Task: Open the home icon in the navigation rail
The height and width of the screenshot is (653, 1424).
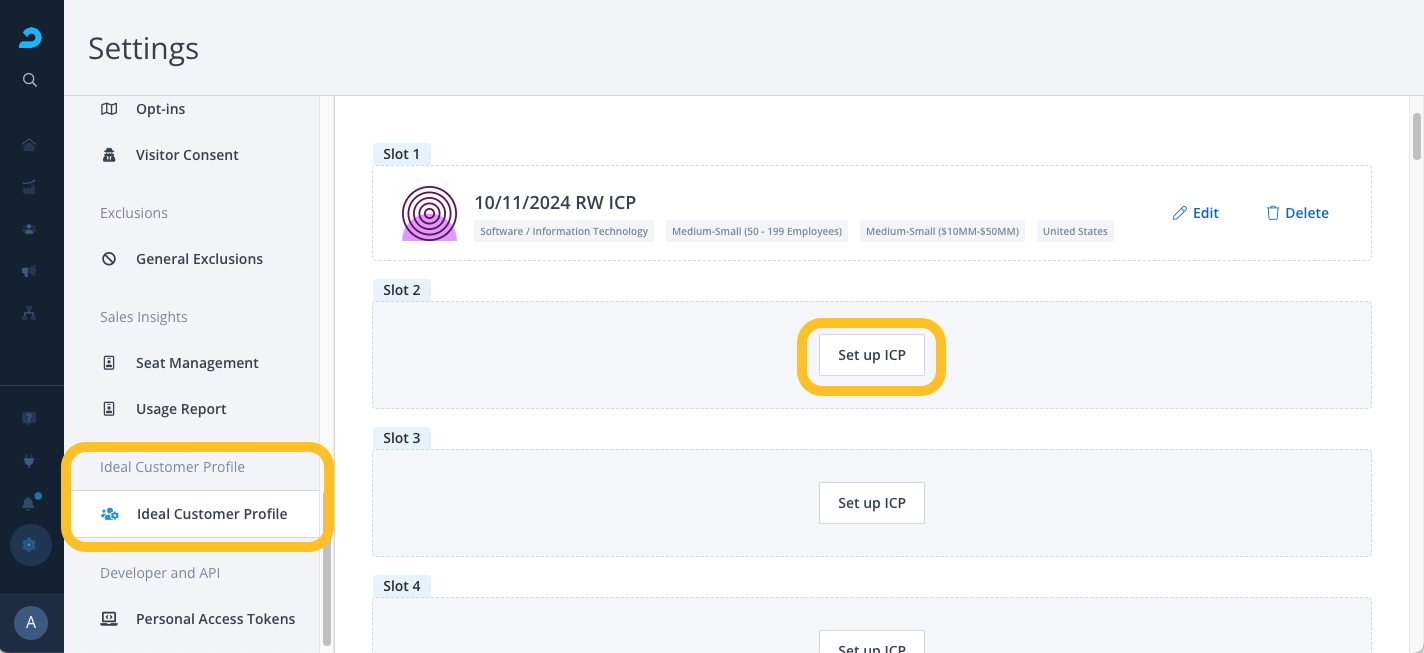Action: tap(29, 145)
